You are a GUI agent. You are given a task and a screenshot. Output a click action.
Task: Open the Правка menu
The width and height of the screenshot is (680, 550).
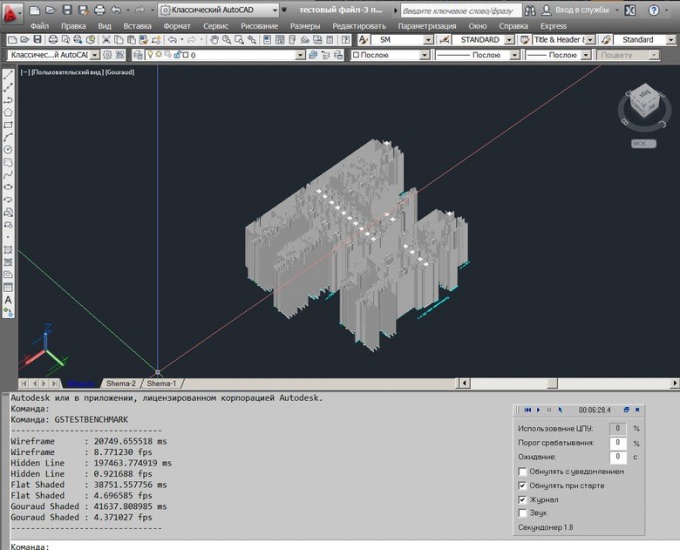(73, 26)
